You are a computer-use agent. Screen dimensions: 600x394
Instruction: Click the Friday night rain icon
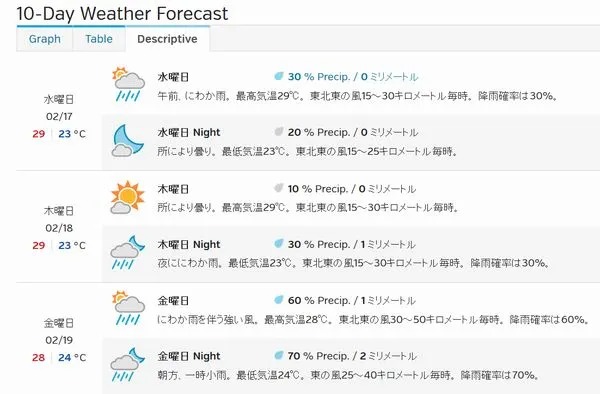(x=127, y=364)
